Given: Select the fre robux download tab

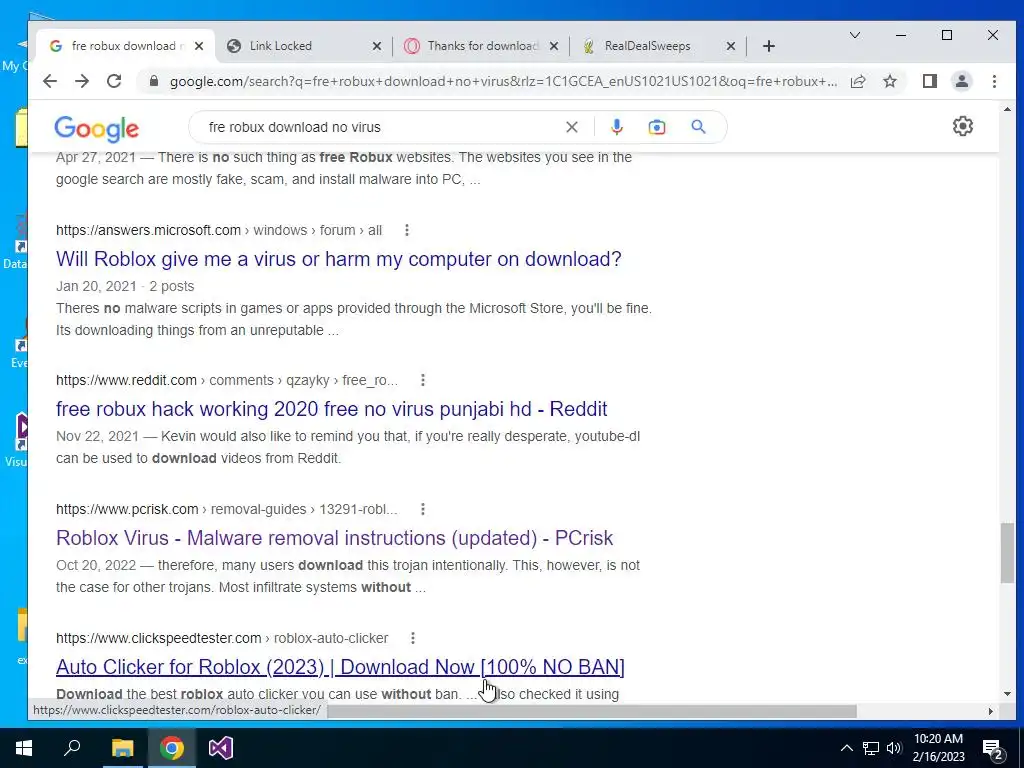Looking at the screenshot, I should [123, 46].
